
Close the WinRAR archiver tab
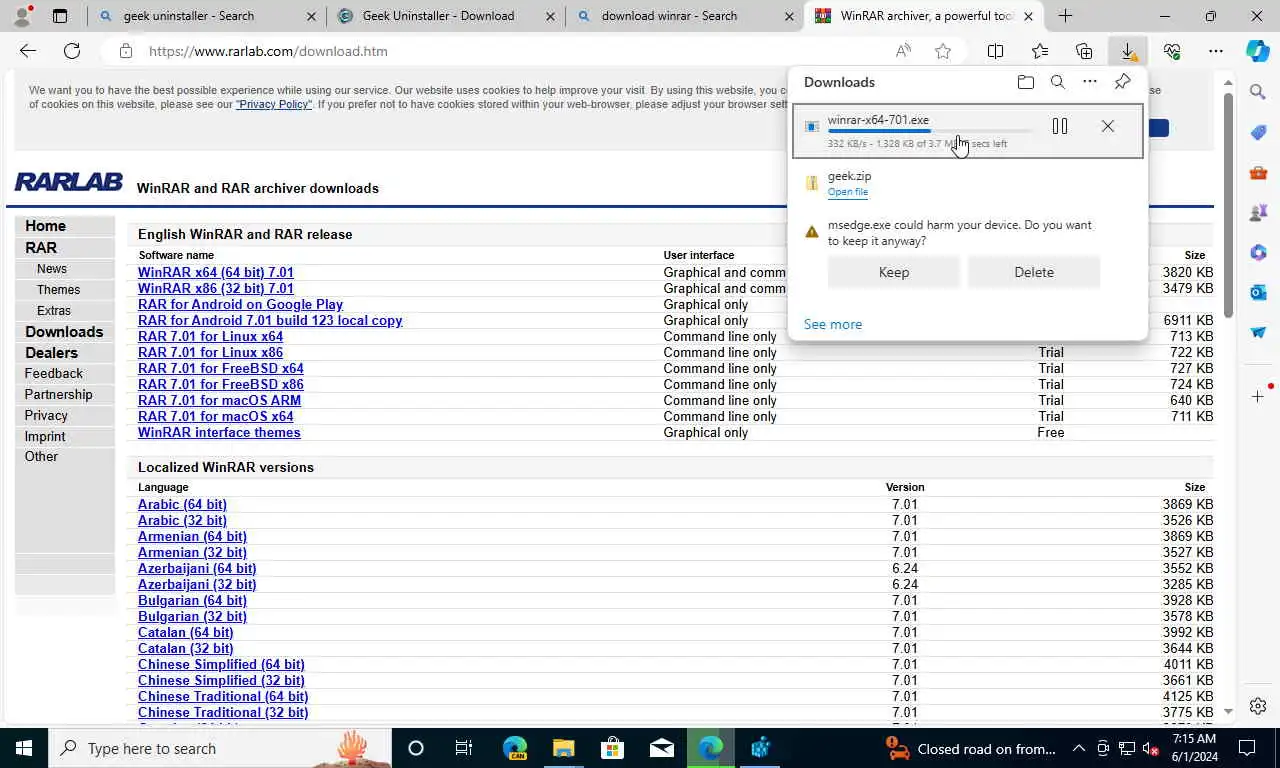click(x=1028, y=16)
